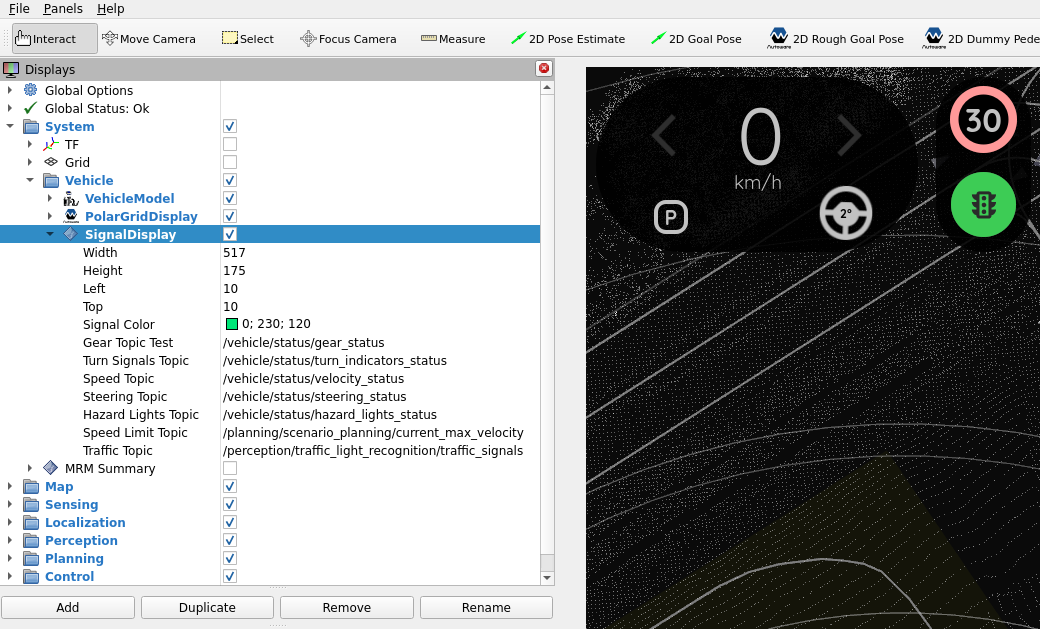Toggle the Perception display visibility

[230, 540]
